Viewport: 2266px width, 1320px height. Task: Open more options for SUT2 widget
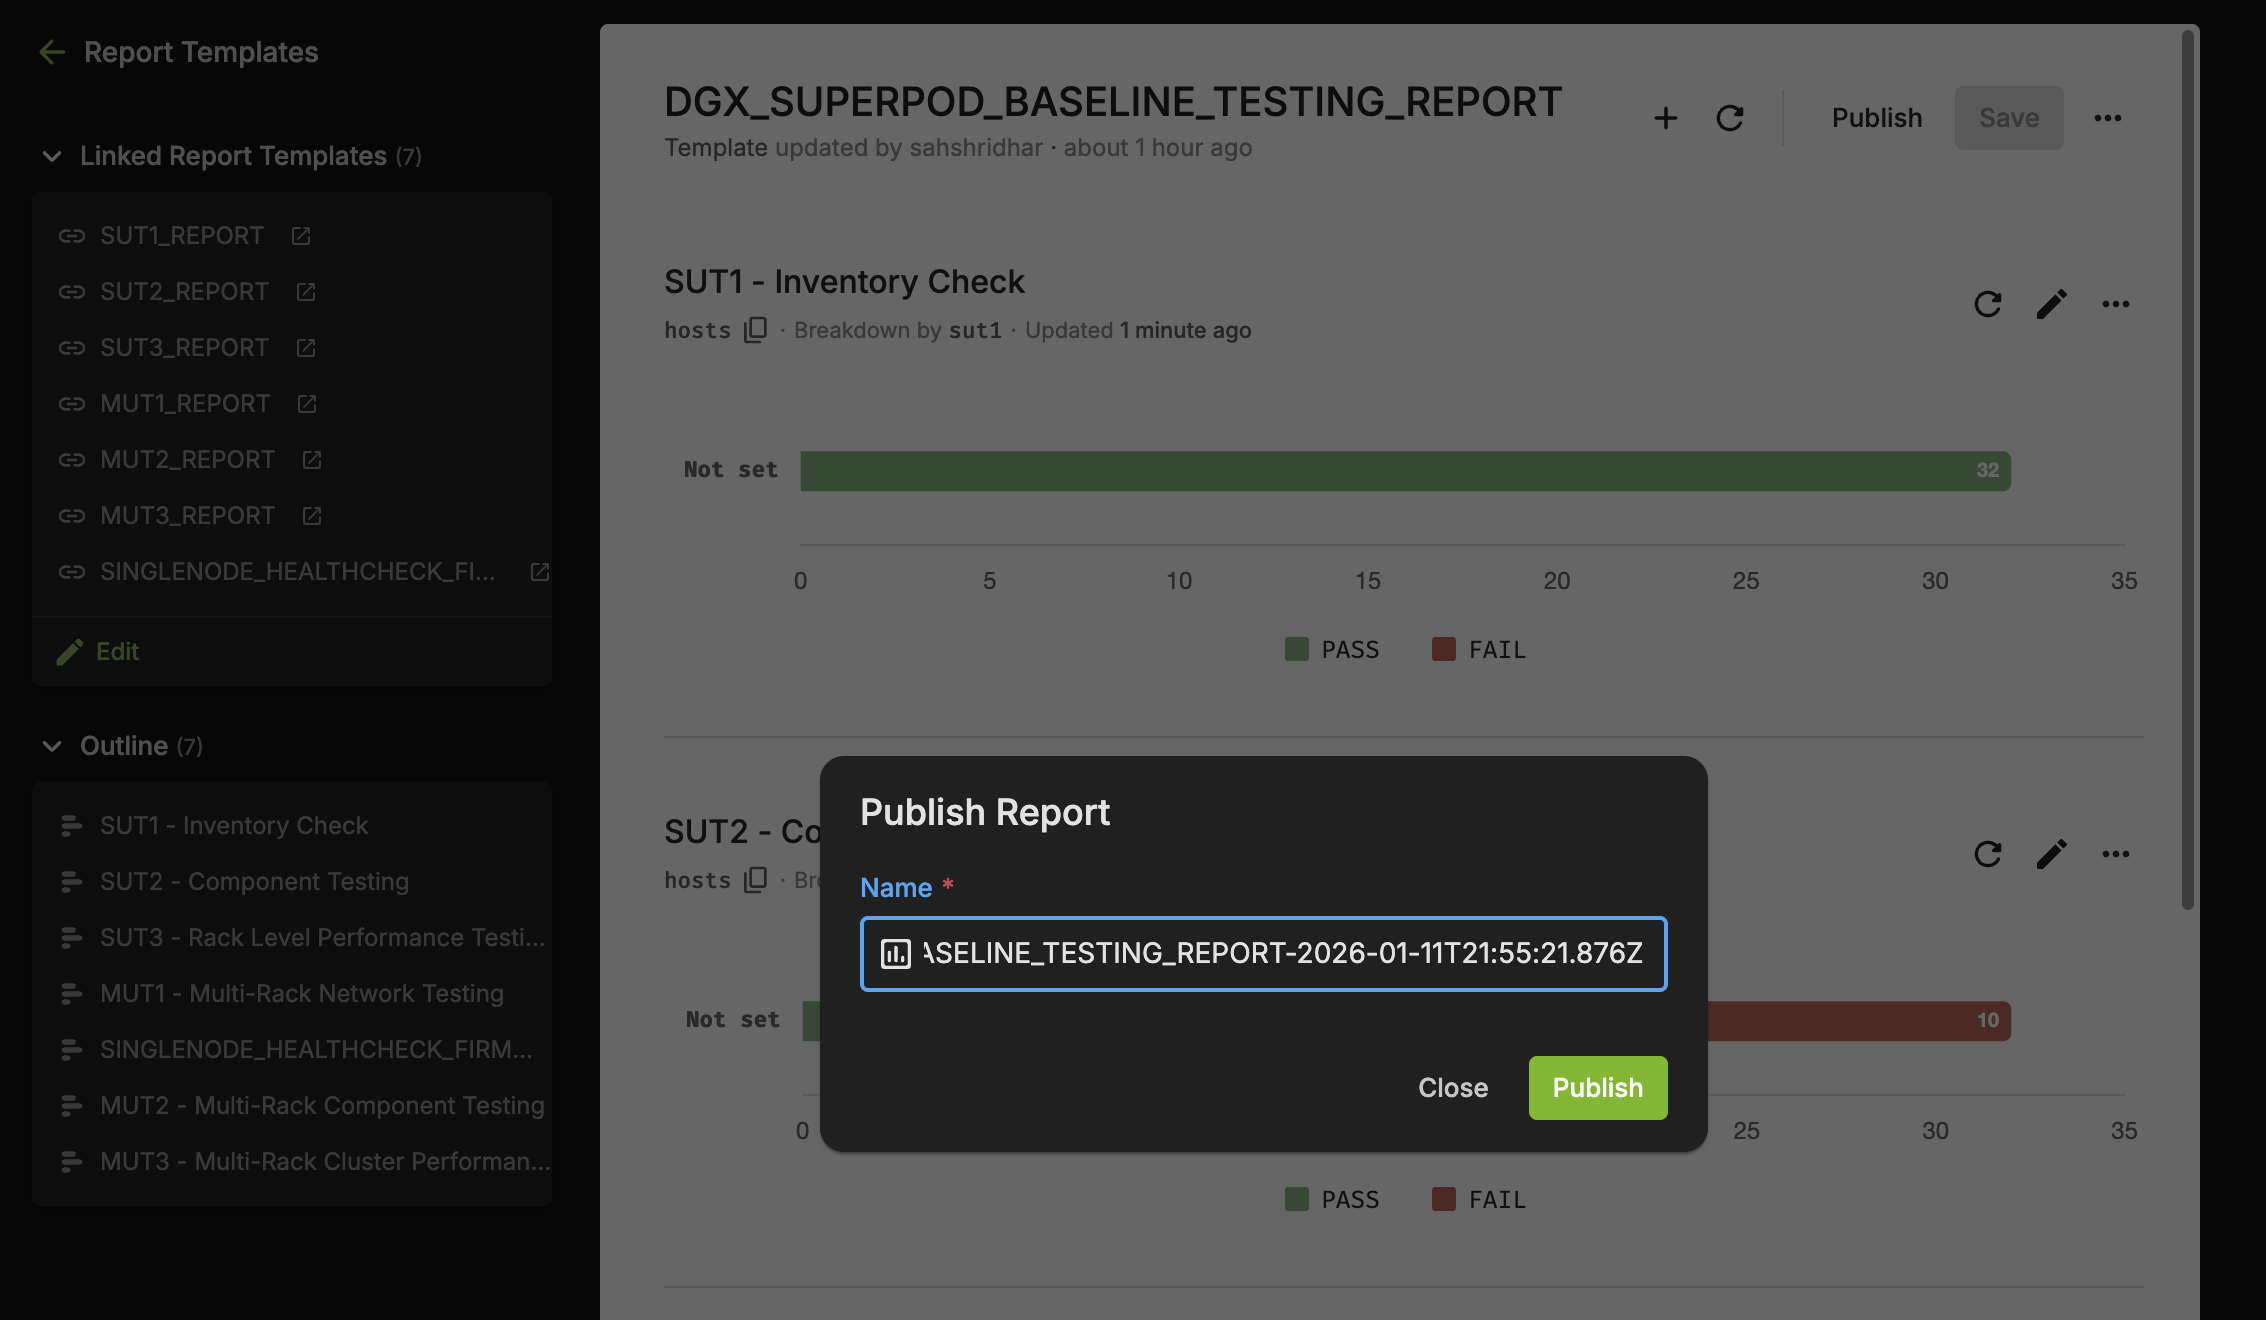2116,854
